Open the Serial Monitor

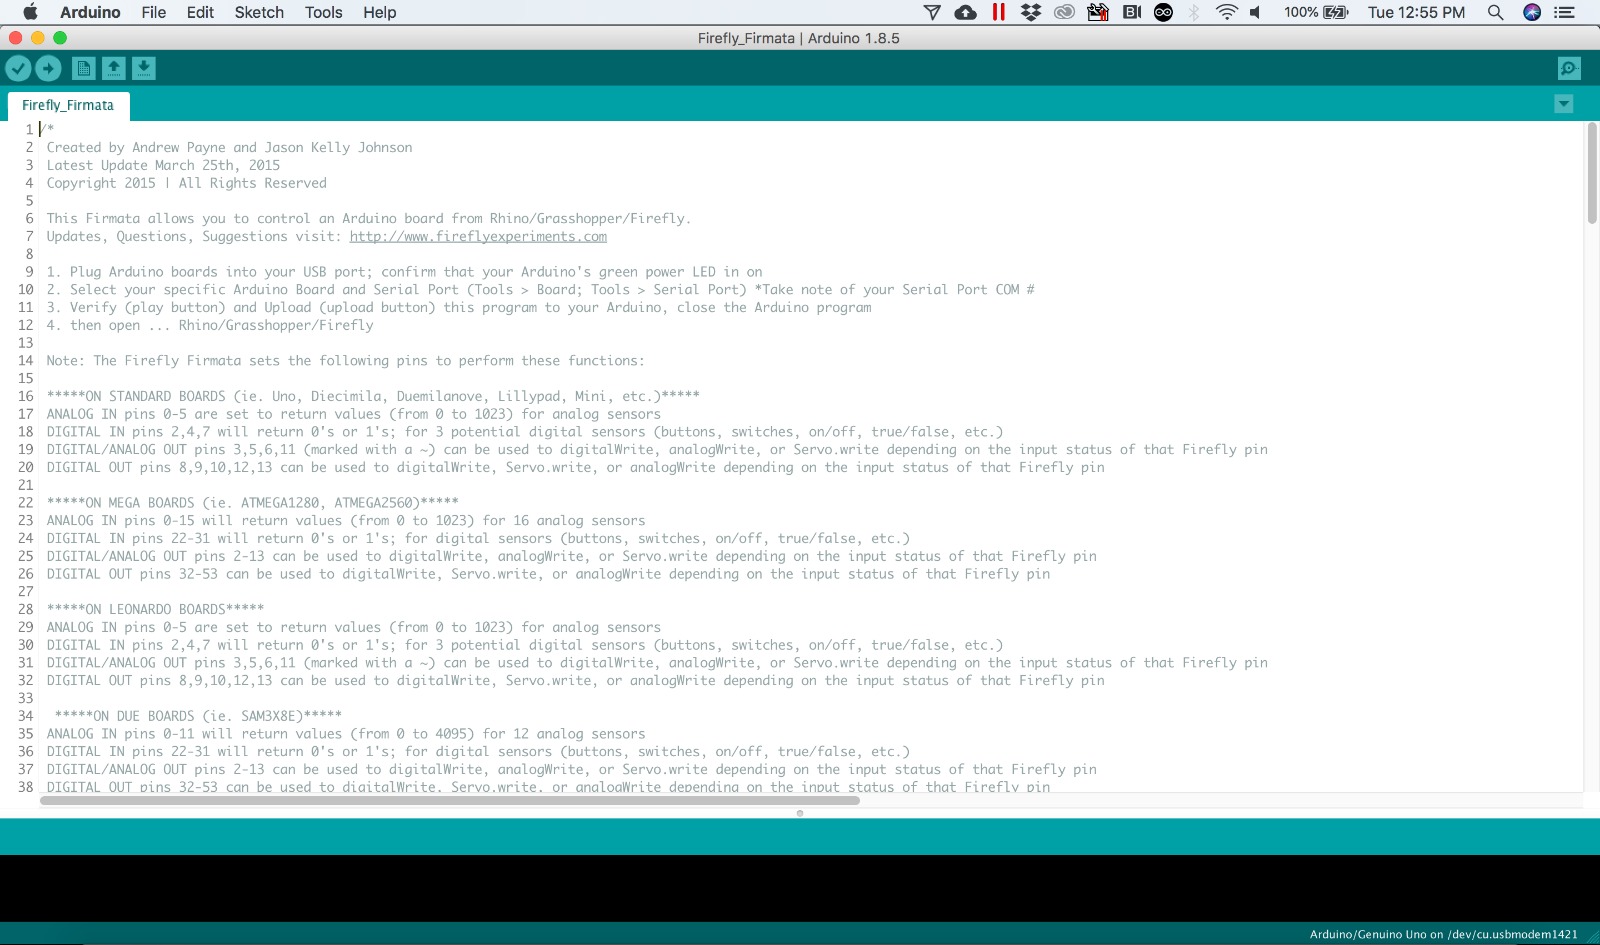click(x=1569, y=68)
